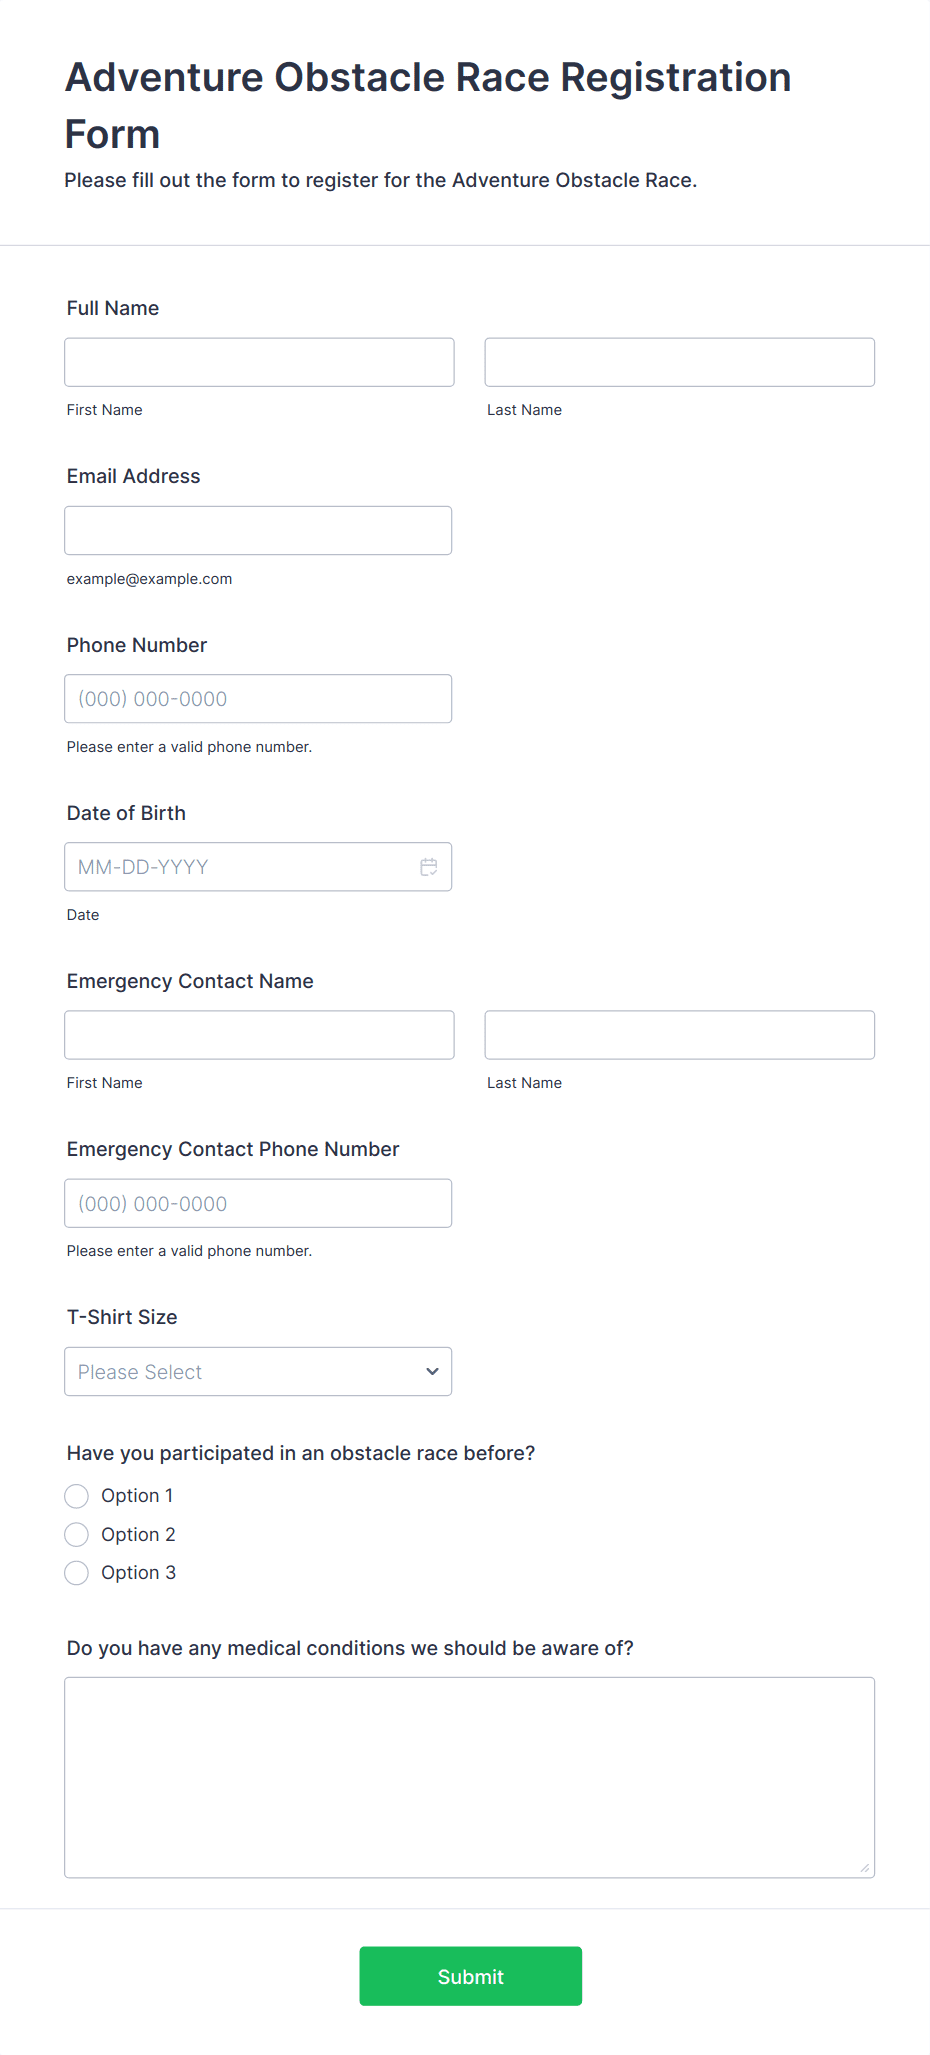Image resolution: width=930 pixels, height=2055 pixels.
Task: Focus the Full Name first name field
Action: click(x=259, y=362)
